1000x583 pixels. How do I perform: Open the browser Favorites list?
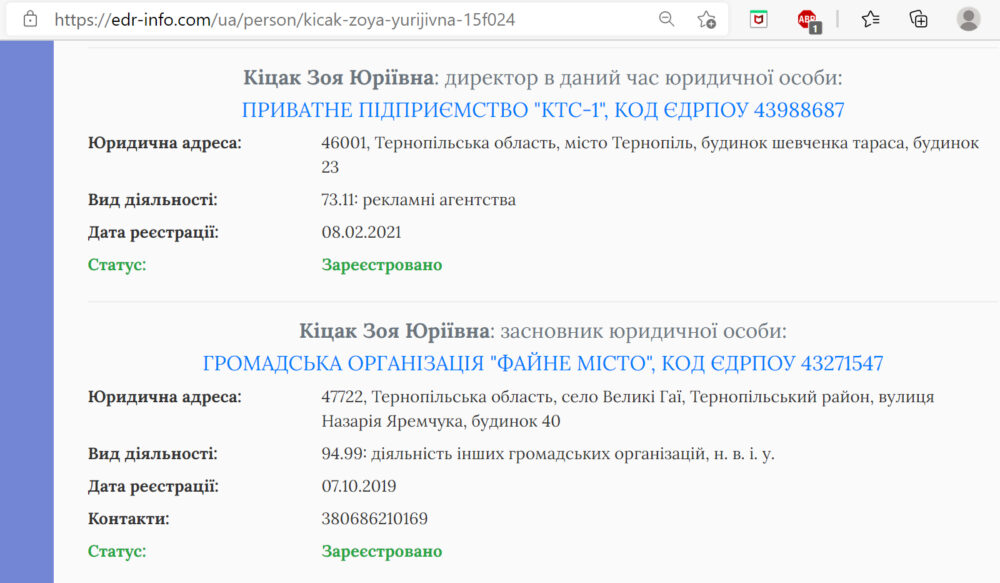click(x=870, y=19)
